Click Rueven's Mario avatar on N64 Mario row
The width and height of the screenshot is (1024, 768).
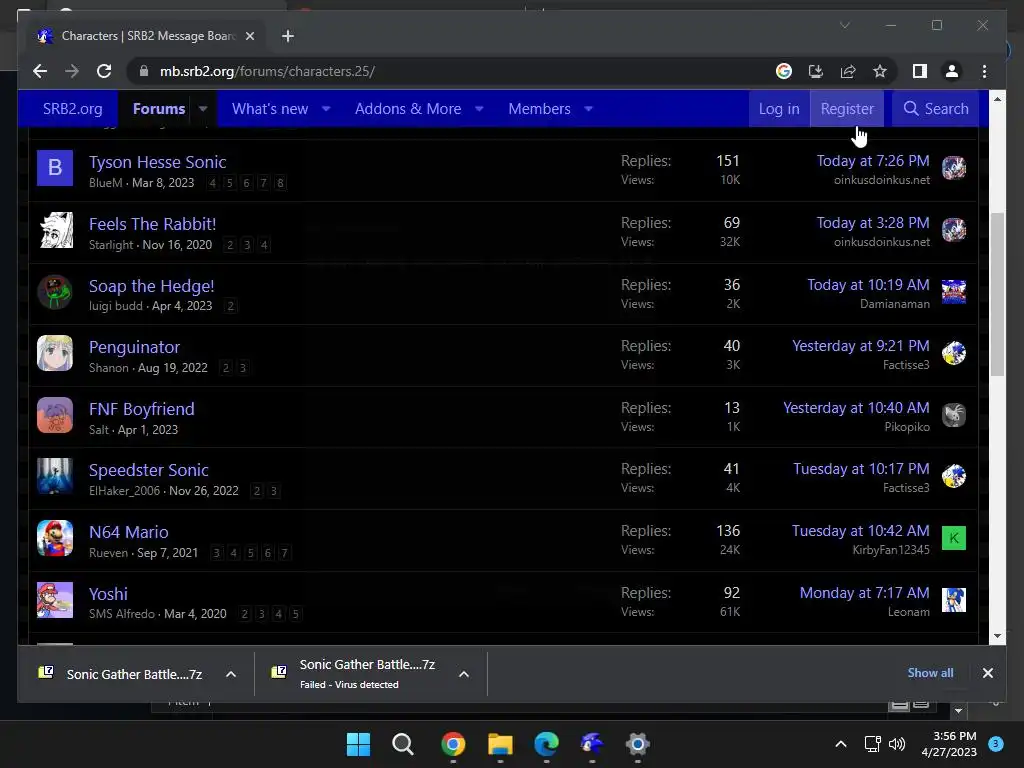click(55, 538)
